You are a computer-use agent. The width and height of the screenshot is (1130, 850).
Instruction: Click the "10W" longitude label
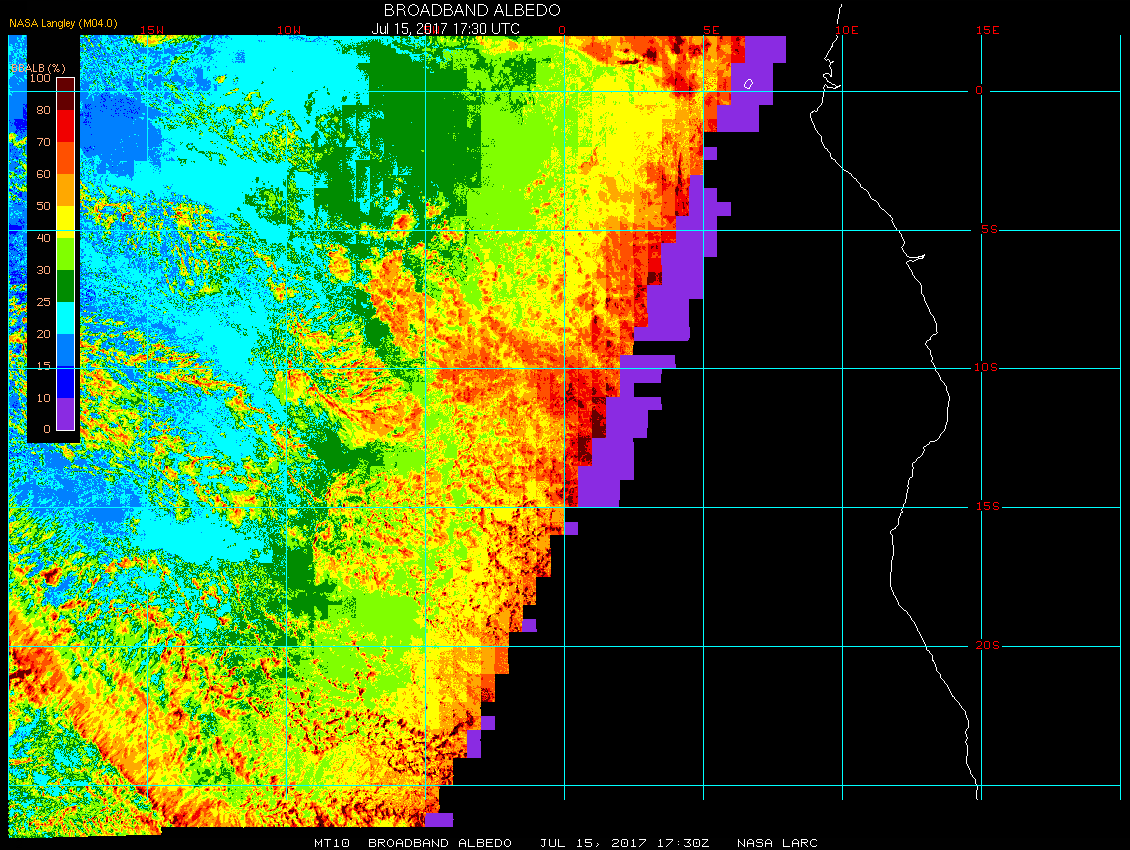289,30
